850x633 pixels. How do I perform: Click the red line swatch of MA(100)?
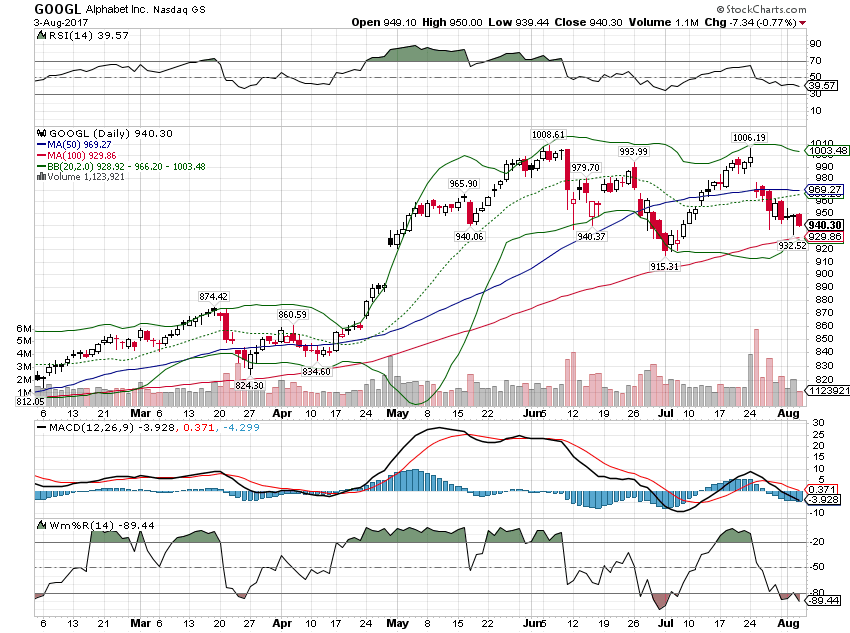point(41,156)
